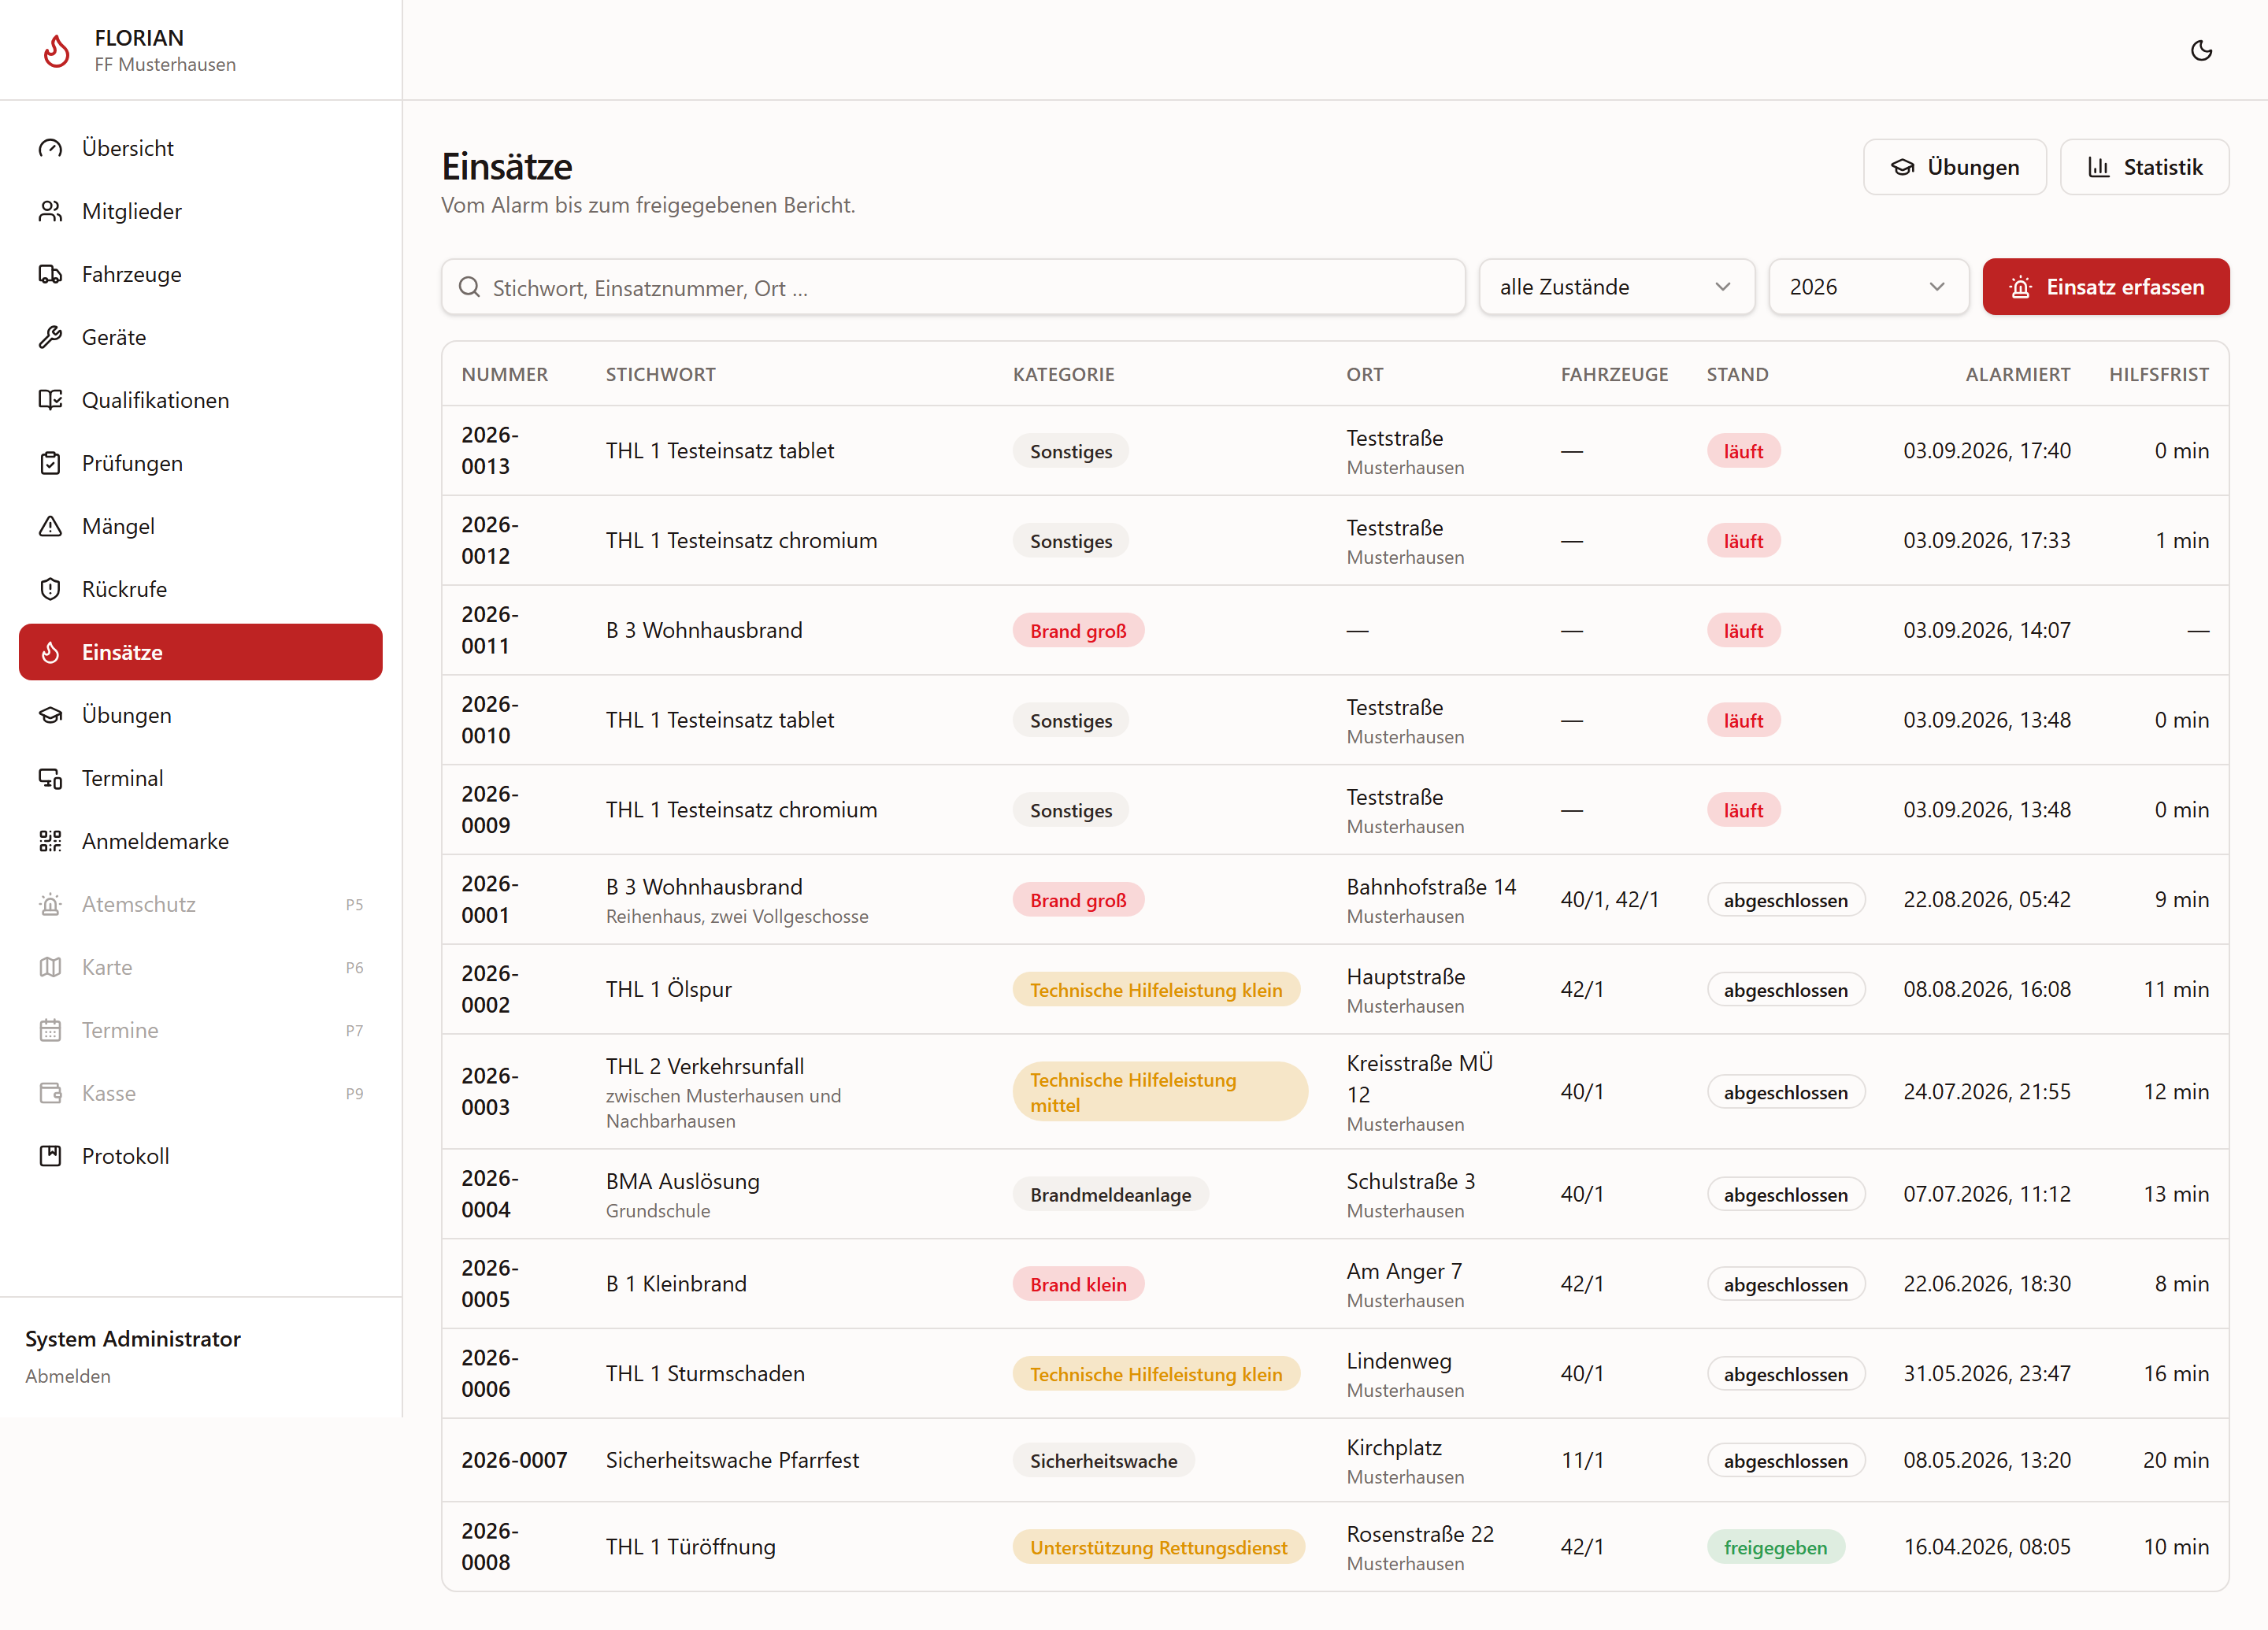Click THL 1 Sturmschaden entry

[x=705, y=1373]
